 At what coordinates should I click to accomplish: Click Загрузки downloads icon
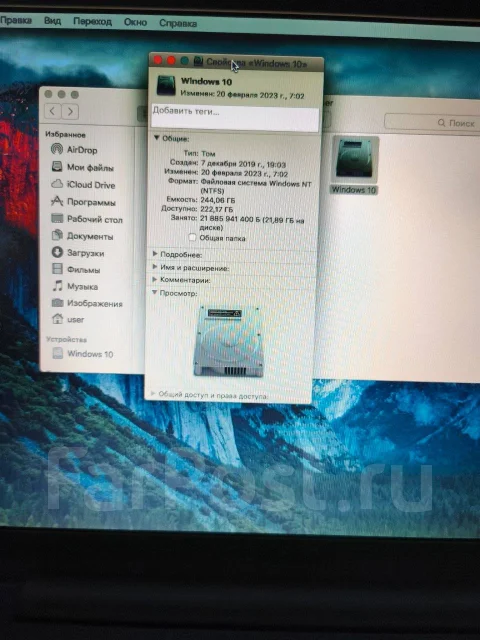[x=57, y=252]
